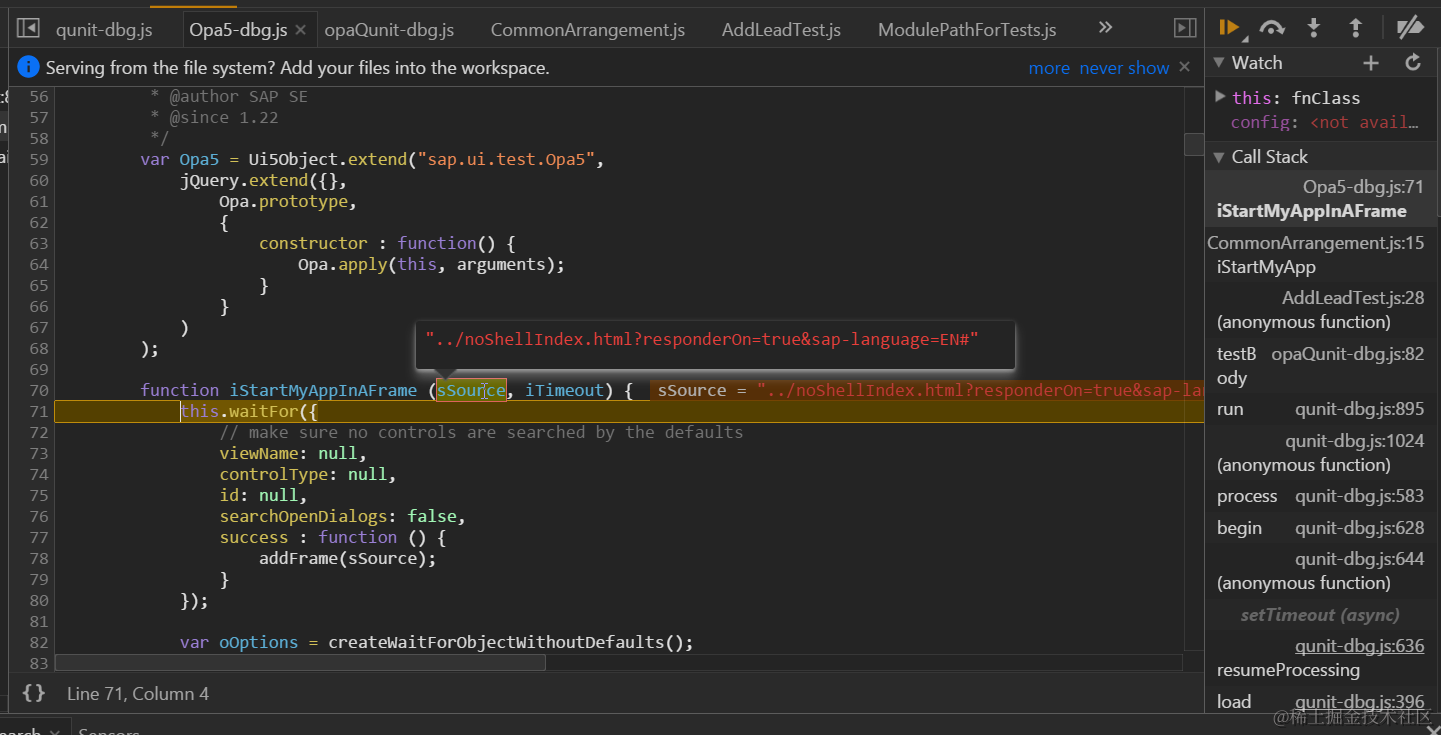The height and width of the screenshot is (735, 1441).
Task: Step over next function call
Action: pos(1272,28)
